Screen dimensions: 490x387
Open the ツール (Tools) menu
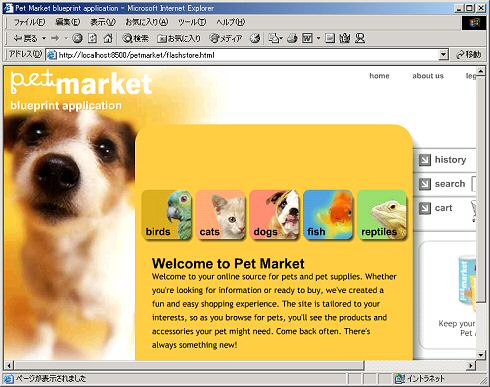click(x=192, y=22)
